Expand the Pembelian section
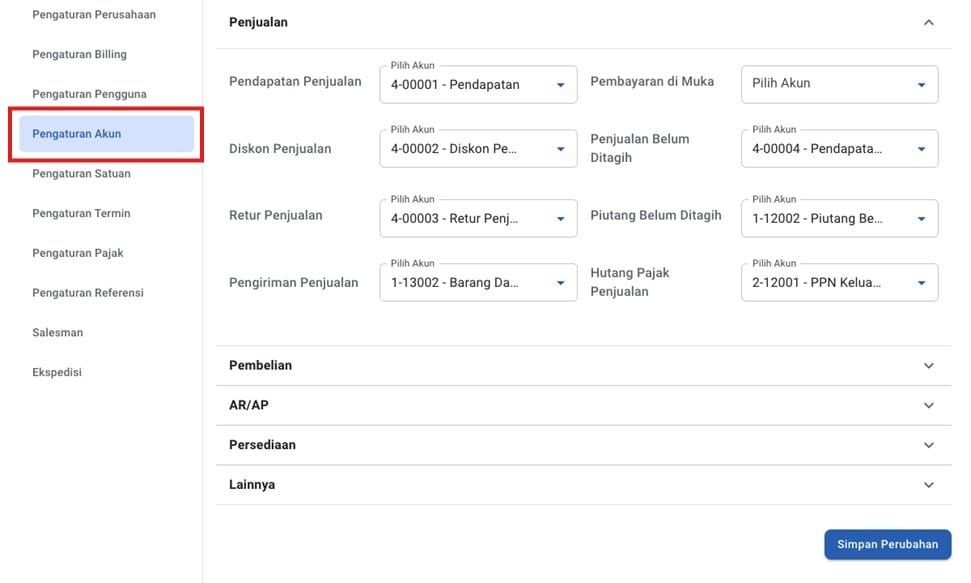The image size is (971, 583). 928,366
